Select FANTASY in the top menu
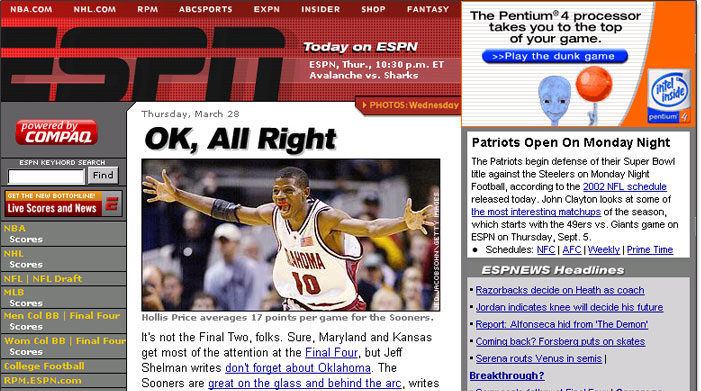The width and height of the screenshot is (701, 391). point(428,9)
